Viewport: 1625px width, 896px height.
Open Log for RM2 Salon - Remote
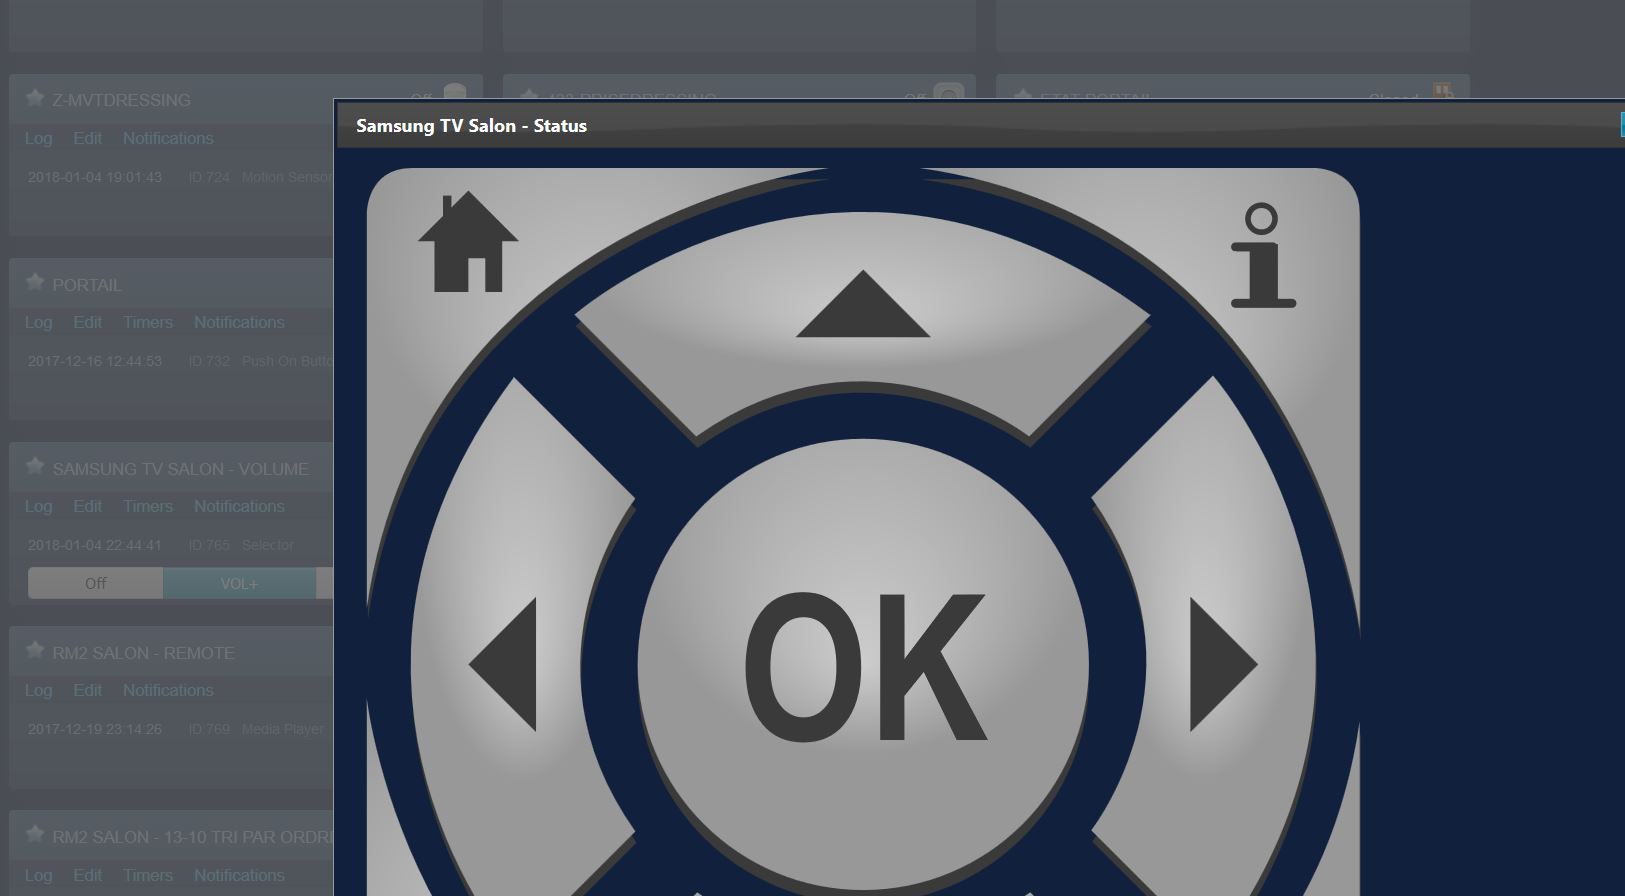(x=38, y=690)
